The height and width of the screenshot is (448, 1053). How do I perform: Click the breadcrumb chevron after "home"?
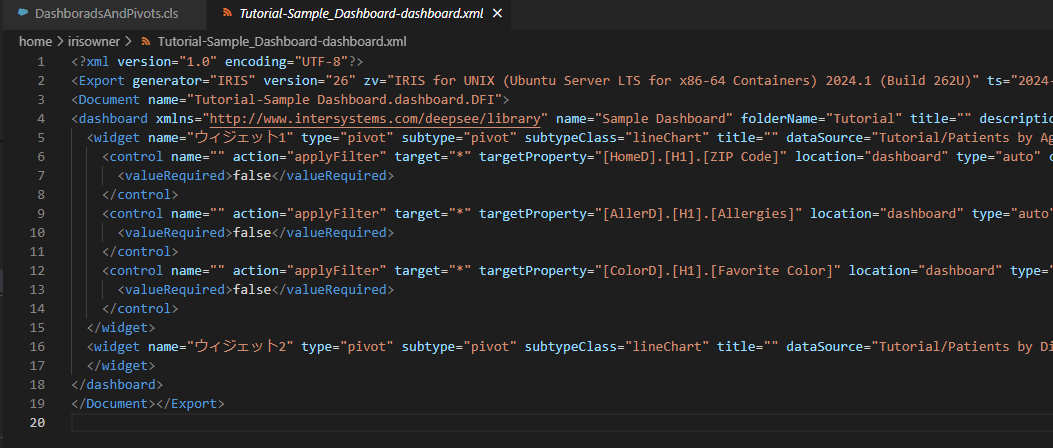(59, 42)
